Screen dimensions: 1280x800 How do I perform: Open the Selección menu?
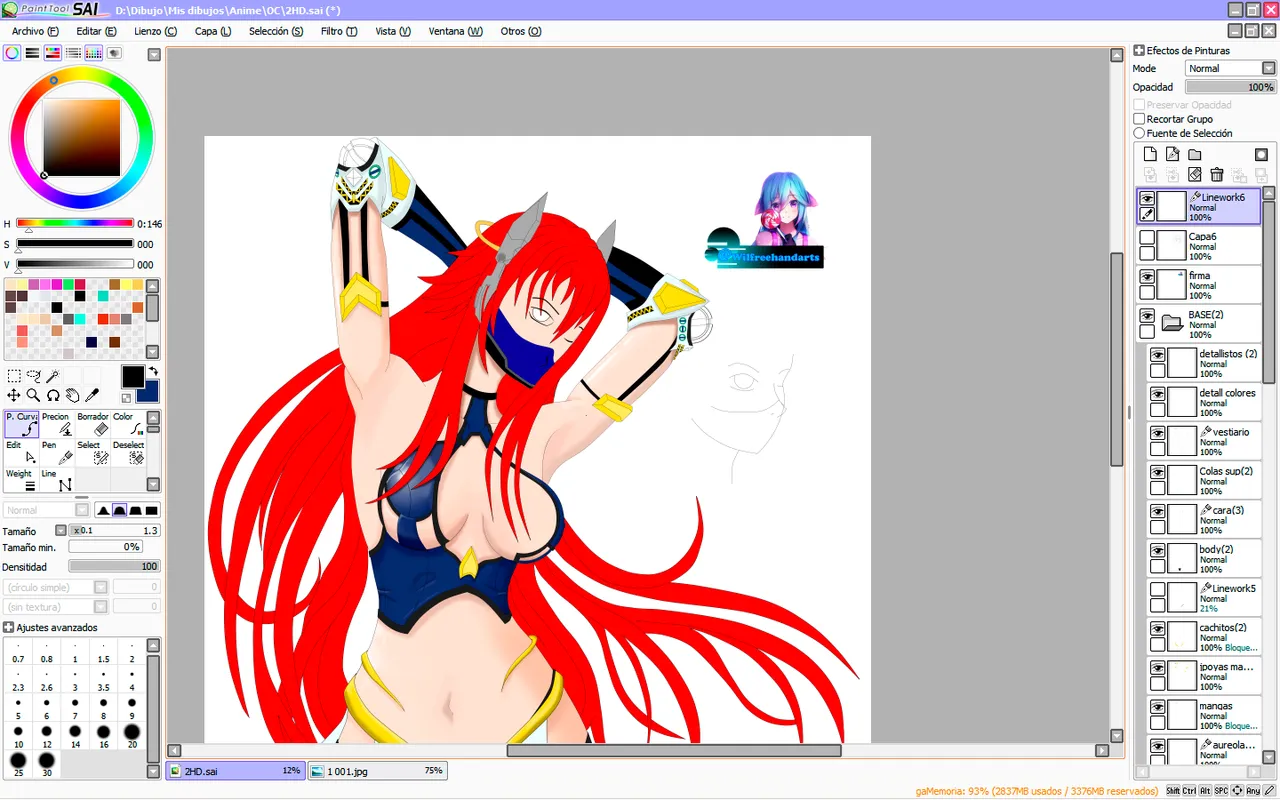click(276, 31)
